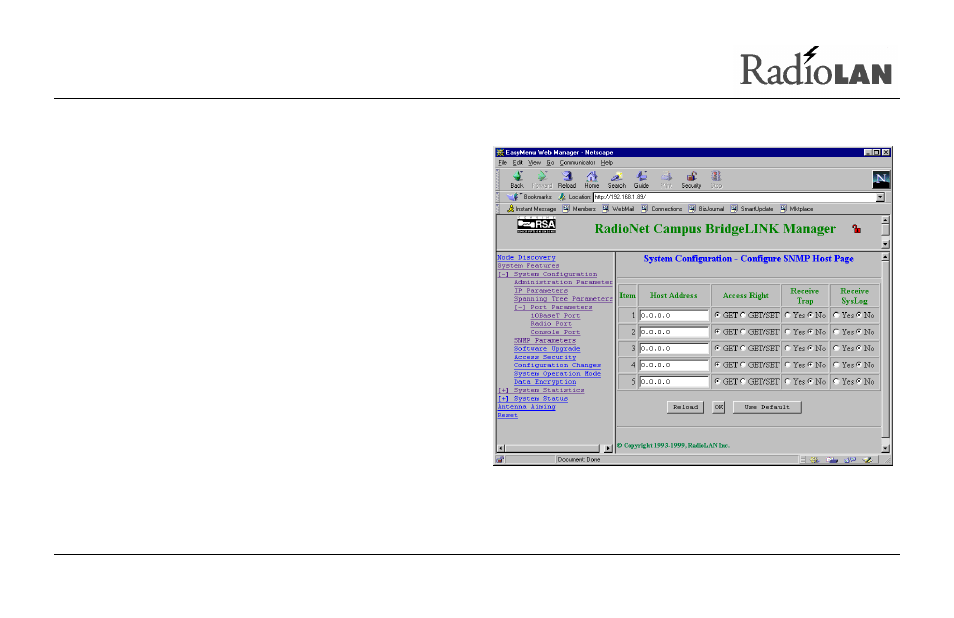Open the Radio Port link

click(x=551, y=324)
